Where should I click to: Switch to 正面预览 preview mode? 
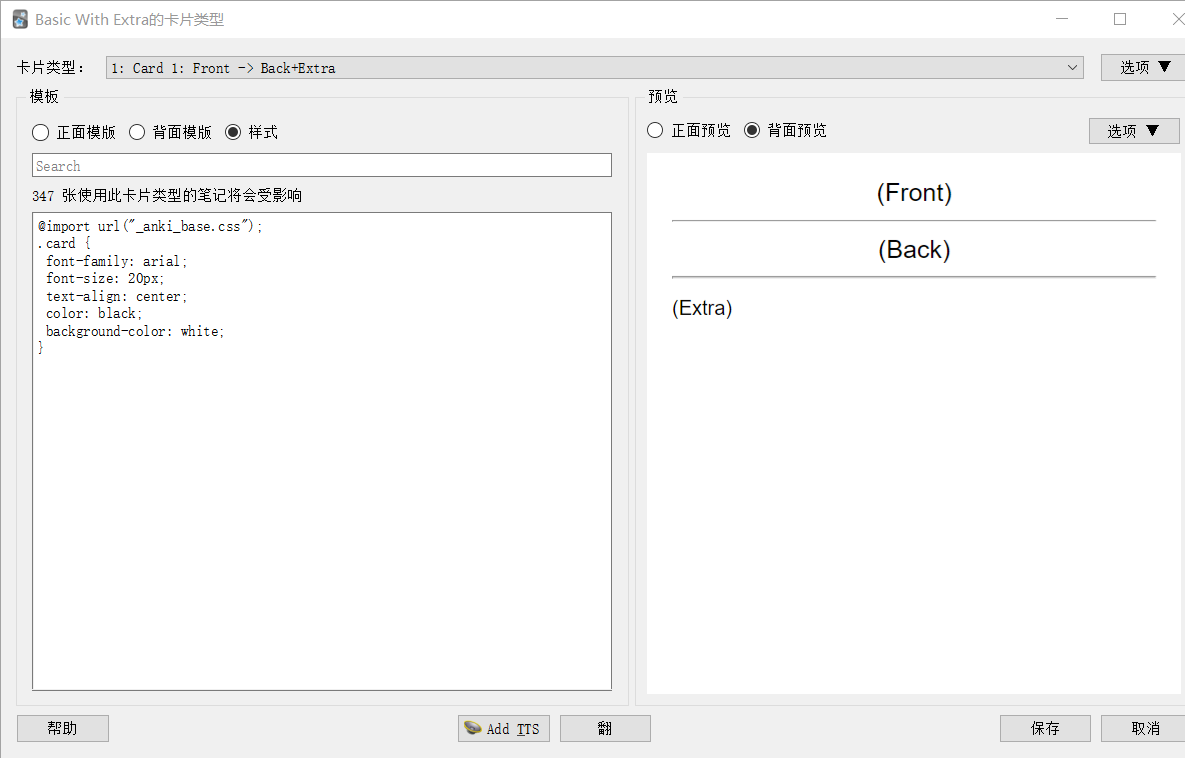[655, 130]
